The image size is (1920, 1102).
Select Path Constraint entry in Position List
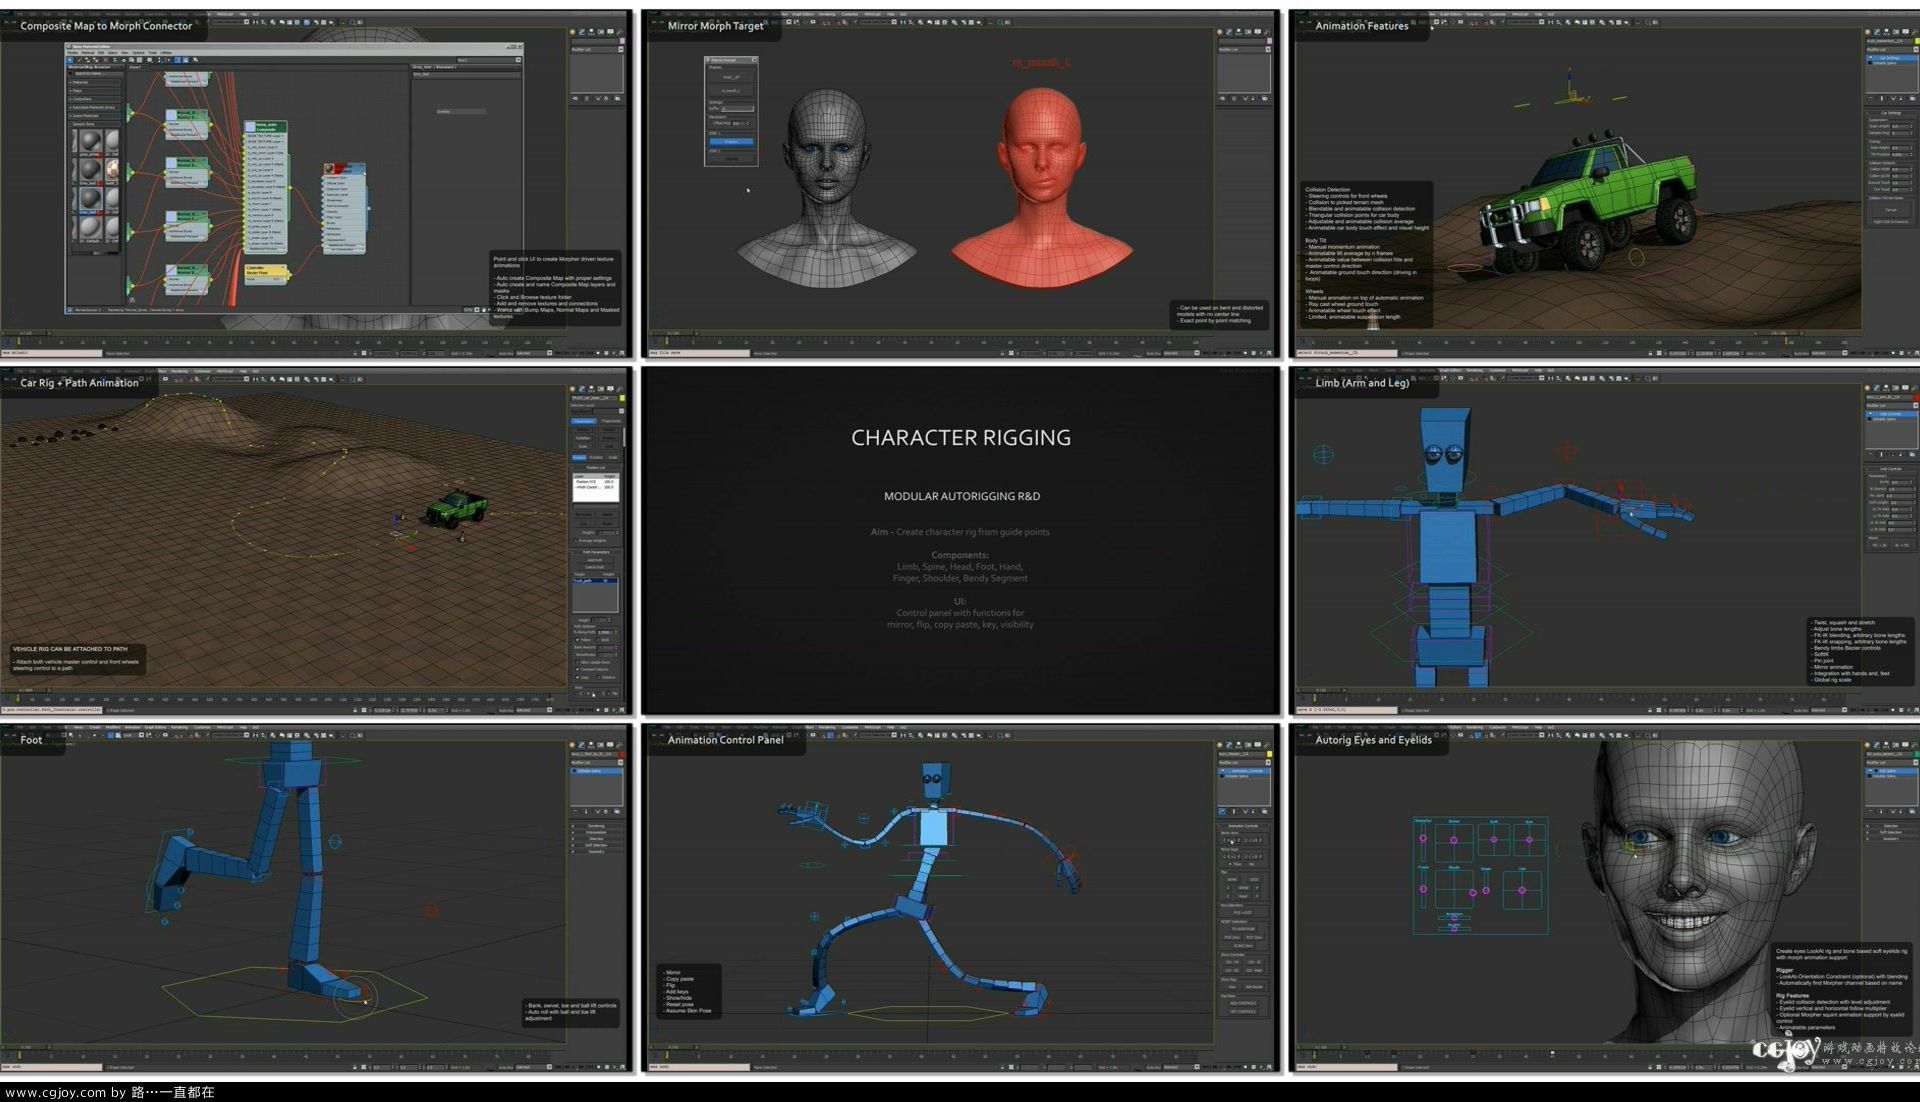click(586, 487)
